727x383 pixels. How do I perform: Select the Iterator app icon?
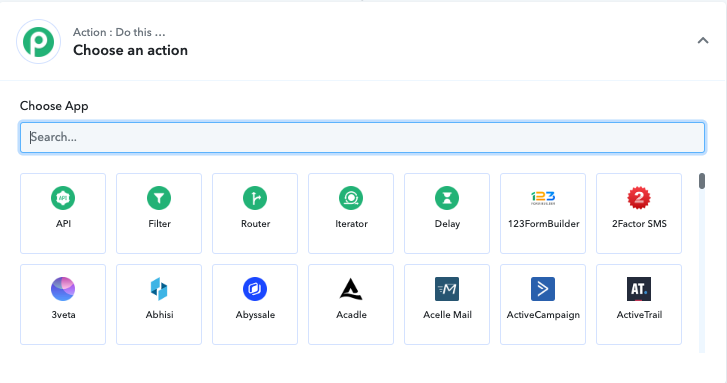(351, 198)
